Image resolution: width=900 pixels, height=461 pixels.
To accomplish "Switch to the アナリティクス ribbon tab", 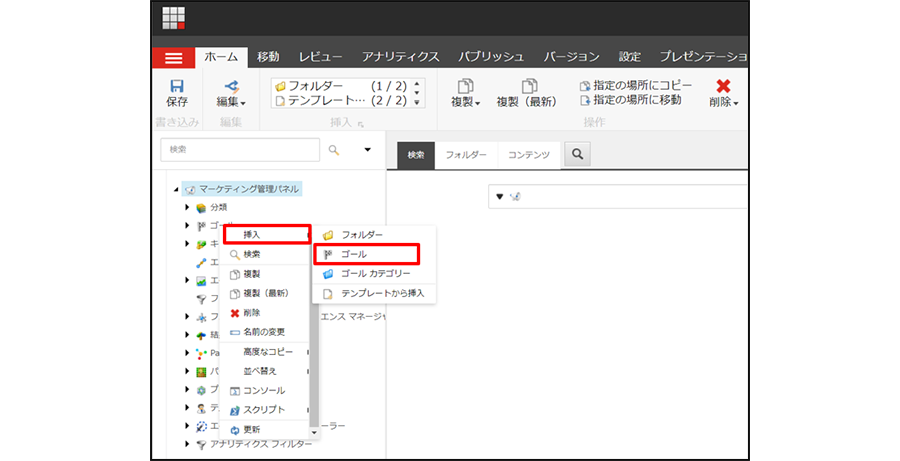I will (403, 57).
